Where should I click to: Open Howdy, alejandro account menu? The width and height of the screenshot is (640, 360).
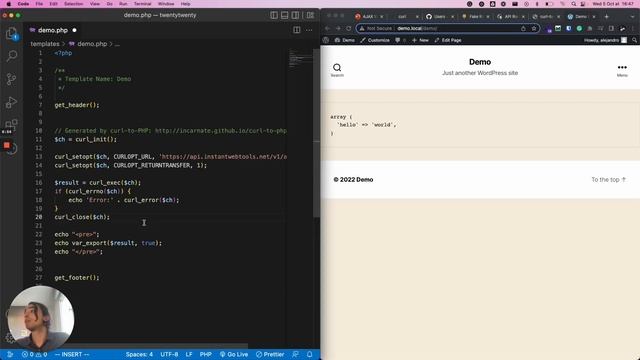605,40
